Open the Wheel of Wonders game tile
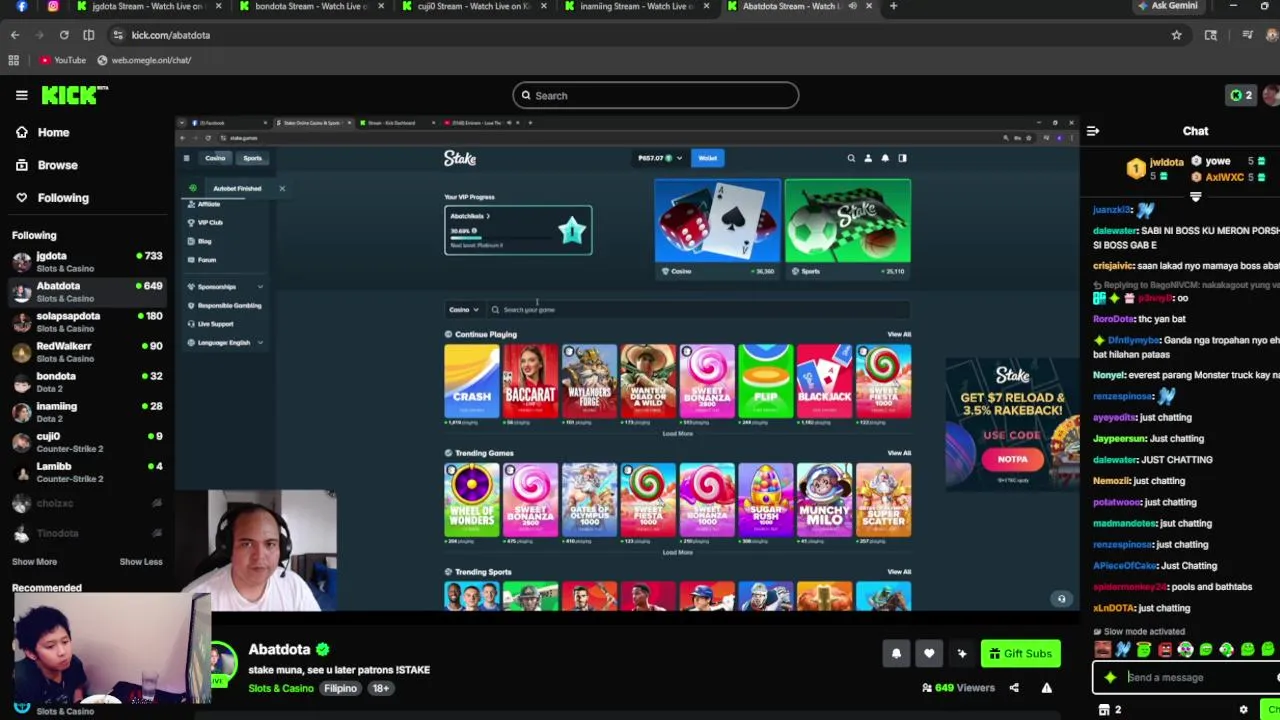The width and height of the screenshot is (1280, 720). point(472,500)
